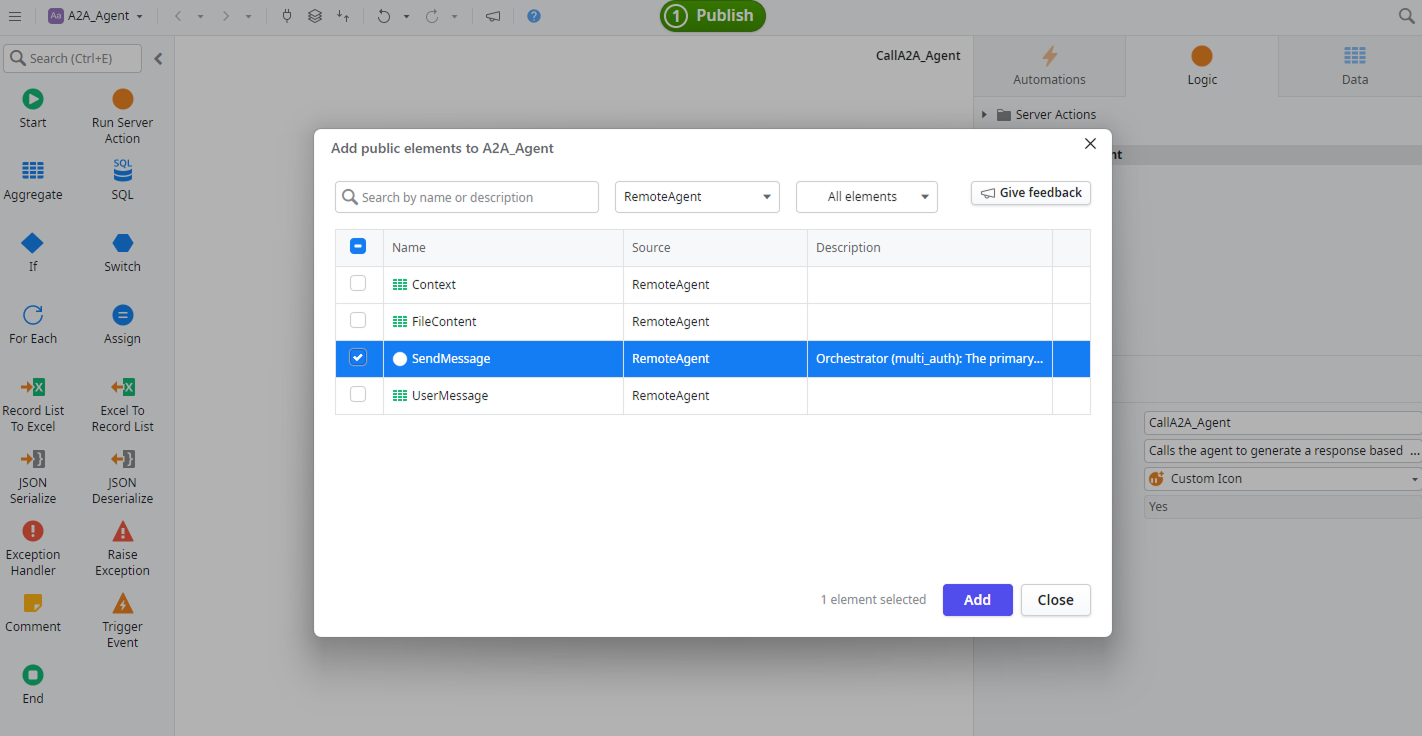Select the Switch tool
This screenshot has width=1422, height=736.
click(x=122, y=252)
